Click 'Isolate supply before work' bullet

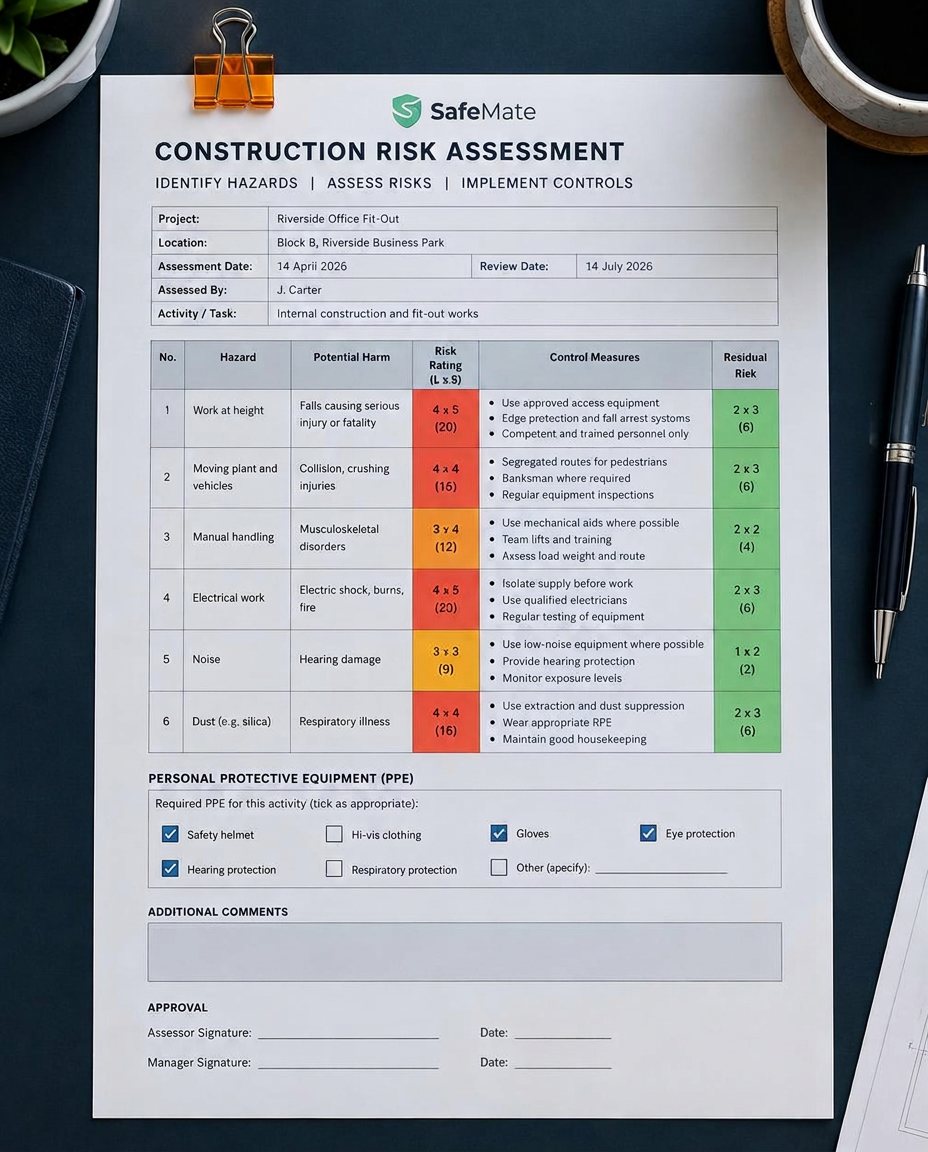(x=567, y=583)
